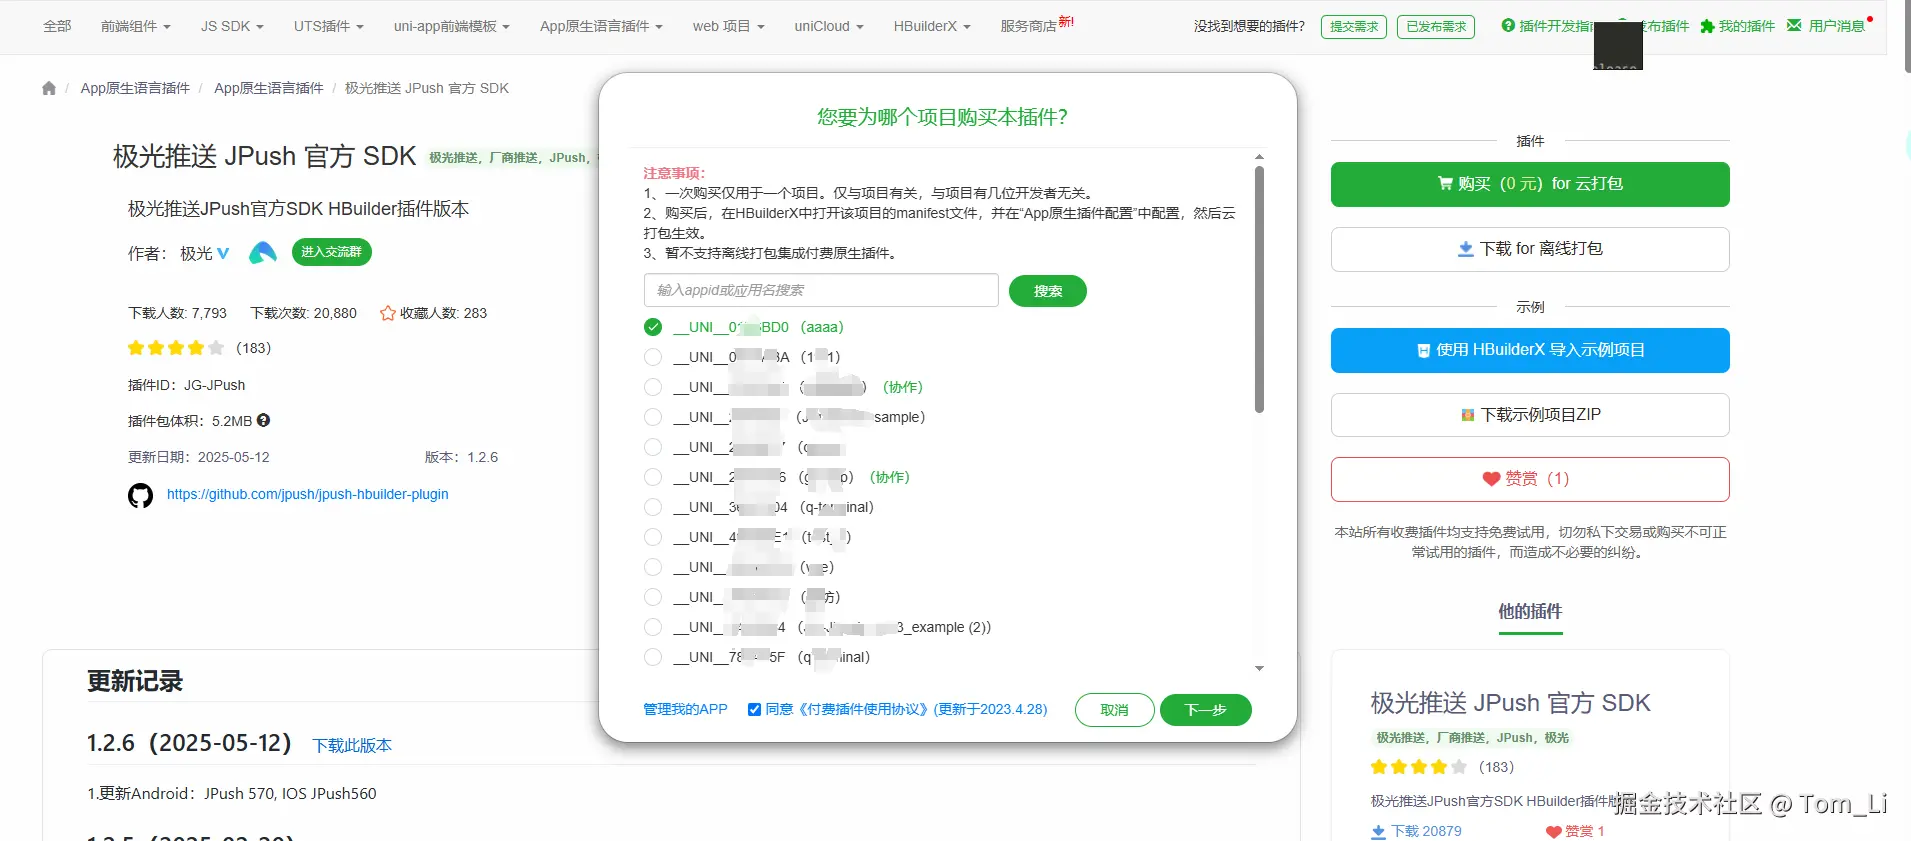Click the scroll-up arrow in the dialog
This screenshot has width=1911, height=841.
click(x=1259, y=157)
